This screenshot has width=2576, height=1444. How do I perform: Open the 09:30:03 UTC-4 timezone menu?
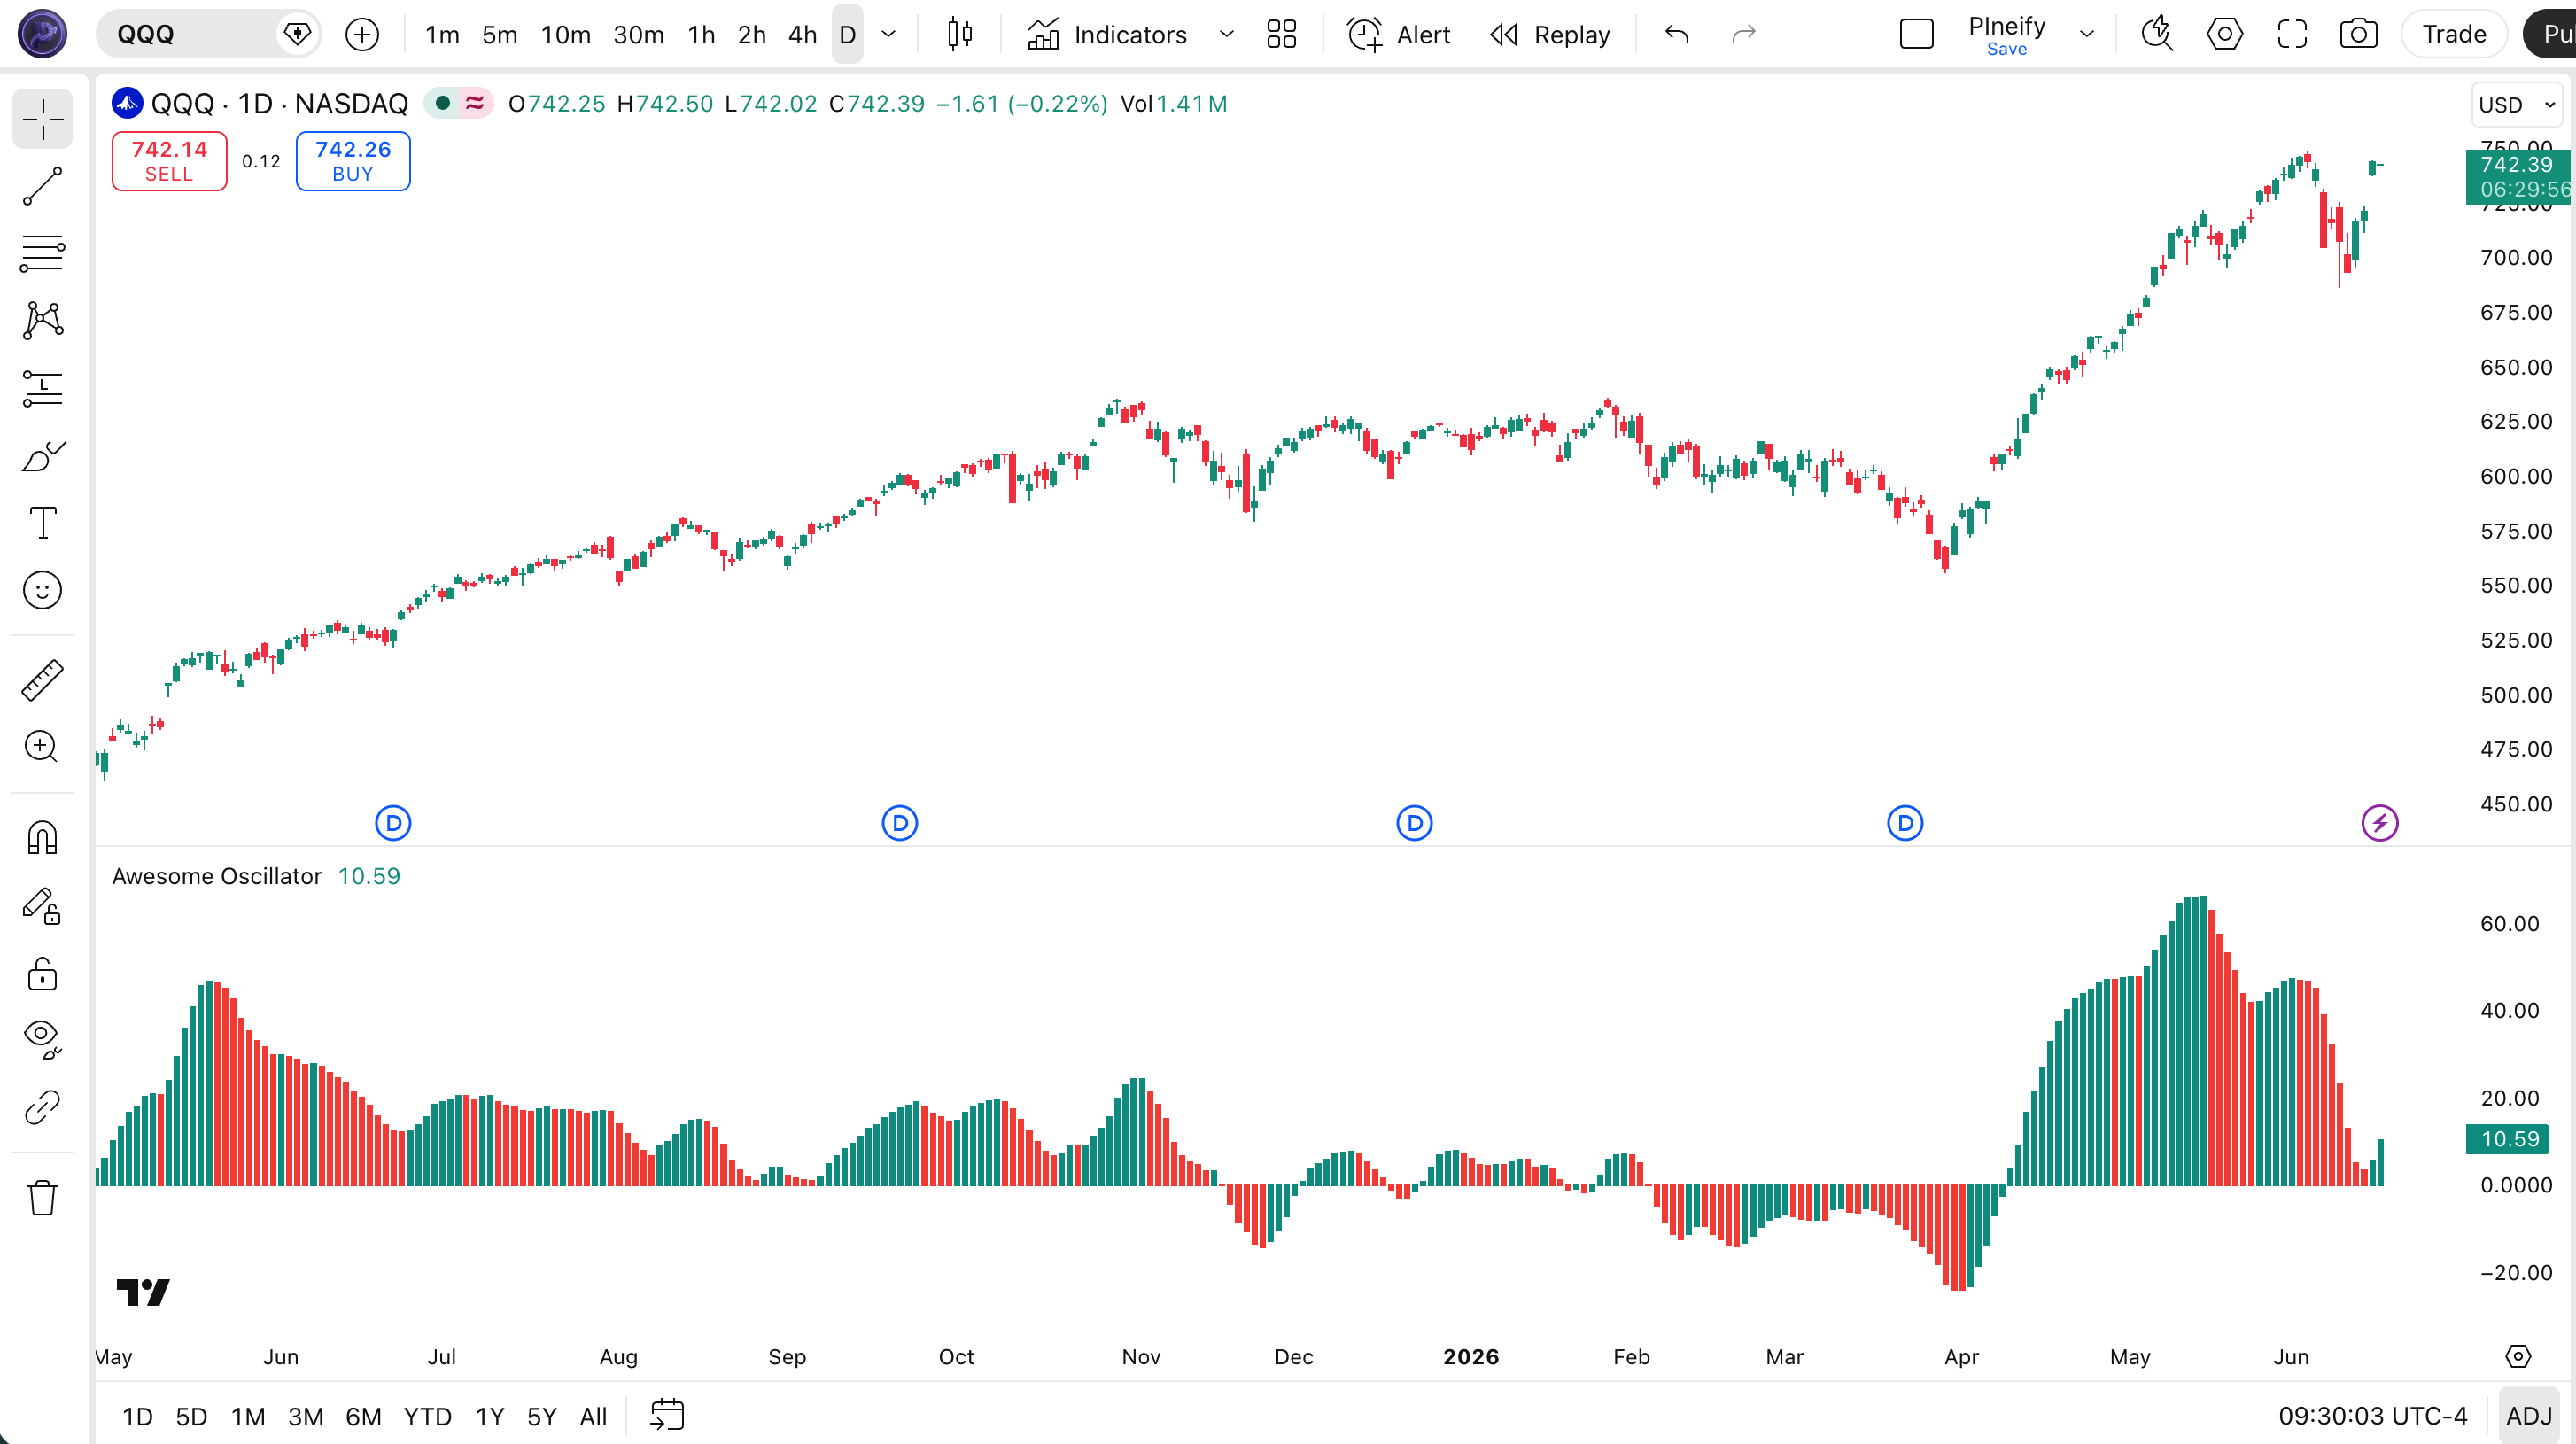pyautogui.click(x=2372, y=1417)
